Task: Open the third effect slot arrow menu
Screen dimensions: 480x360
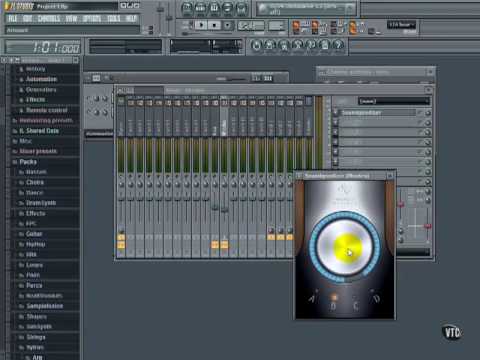Action: pos(336,132)
